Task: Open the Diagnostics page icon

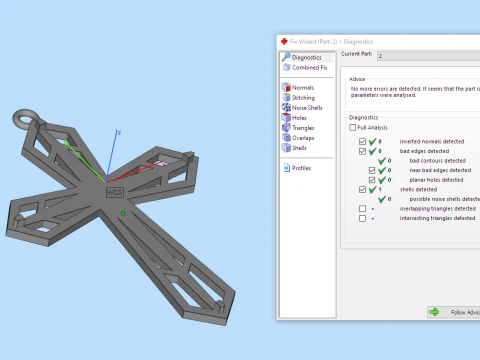Action: pos(286,57)
